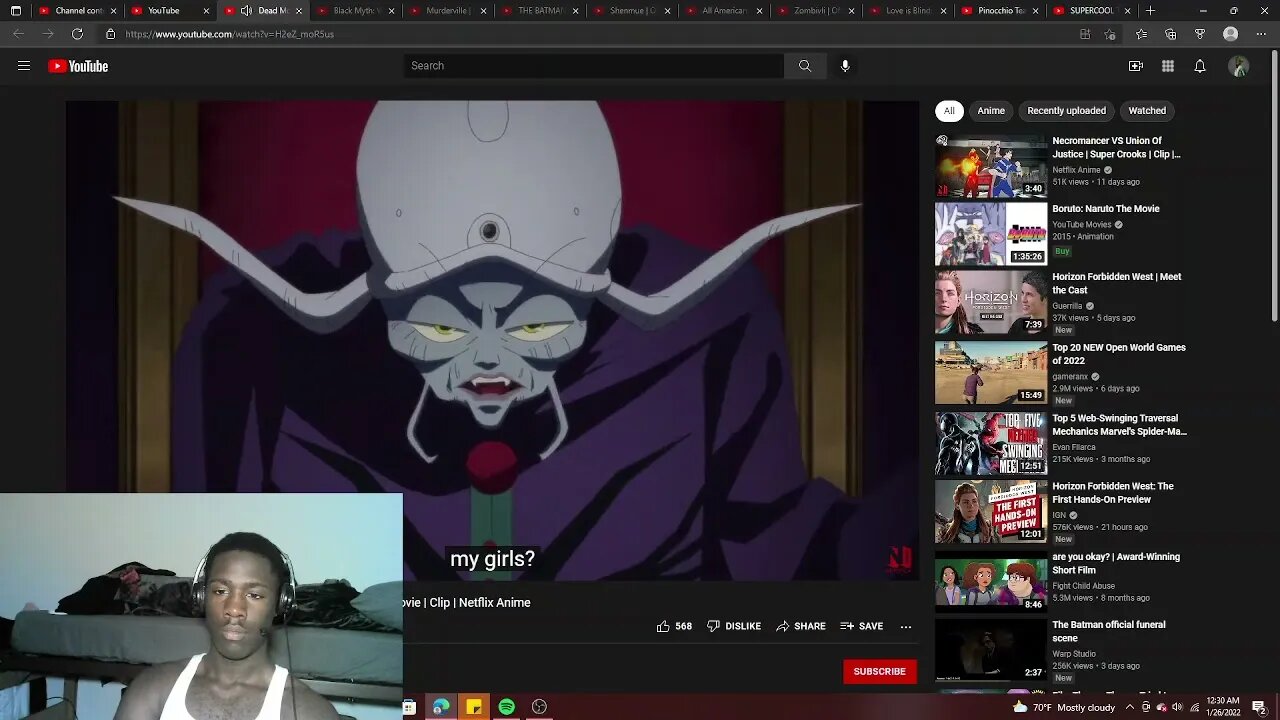
Task: Open OBS Studio from taskbar
Action: point(539,707)
